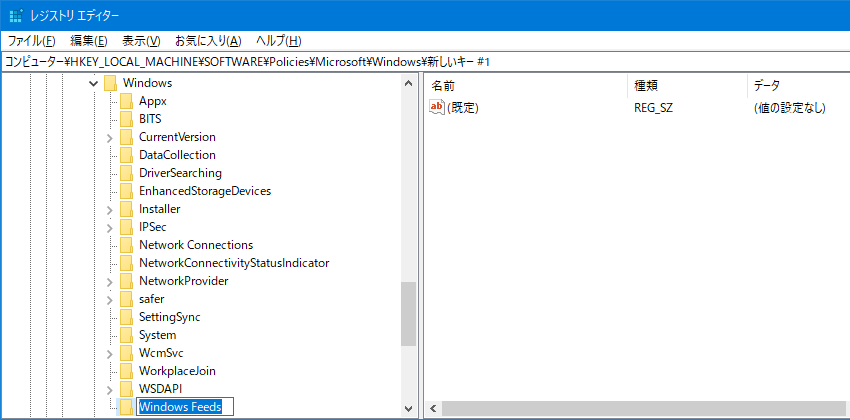Expand the CurrentVersion key
This screenshot has width=850, height=420.
coord(110,138)
